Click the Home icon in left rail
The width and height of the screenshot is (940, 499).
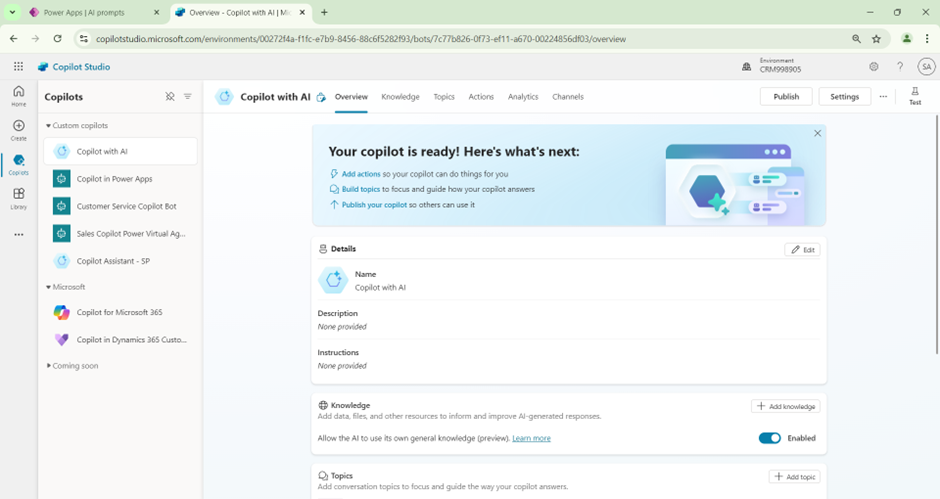[x=18, y=96]
